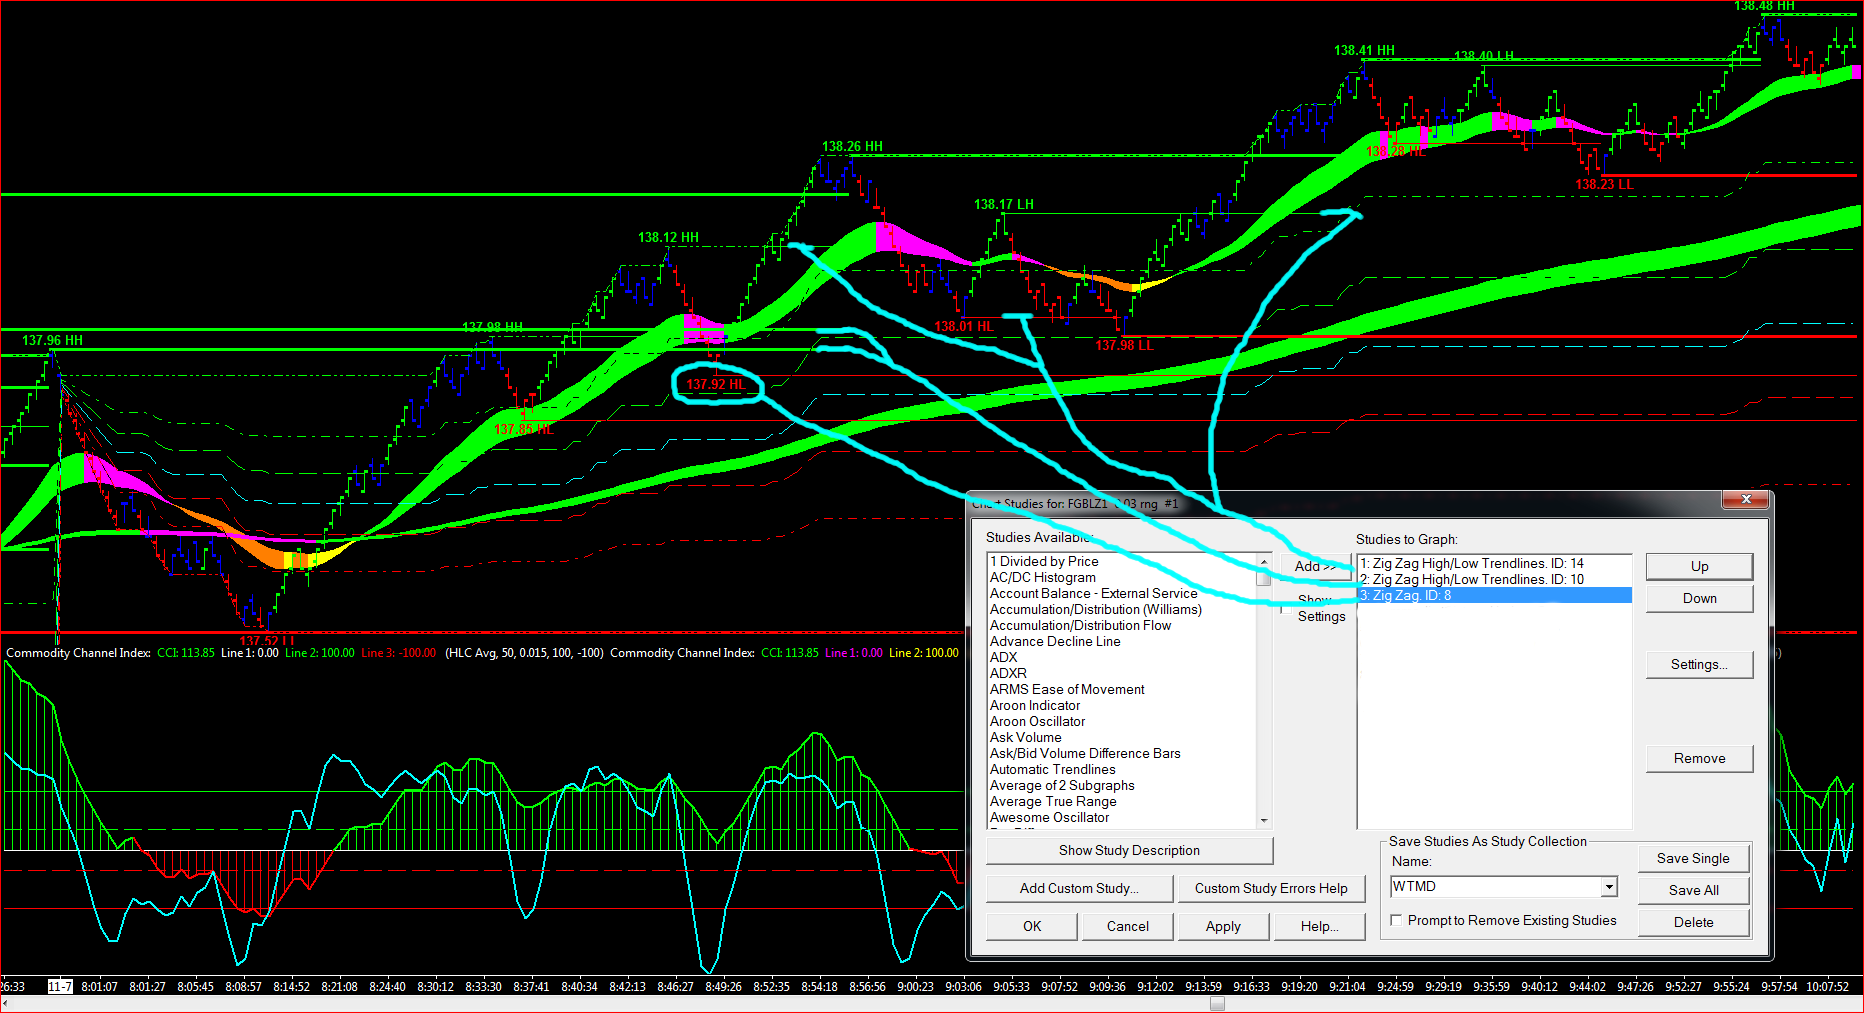Pick Awesome Oscillator in Studies Available
Screen dimensions: 1864x1013
click(x=1049, y=818)
